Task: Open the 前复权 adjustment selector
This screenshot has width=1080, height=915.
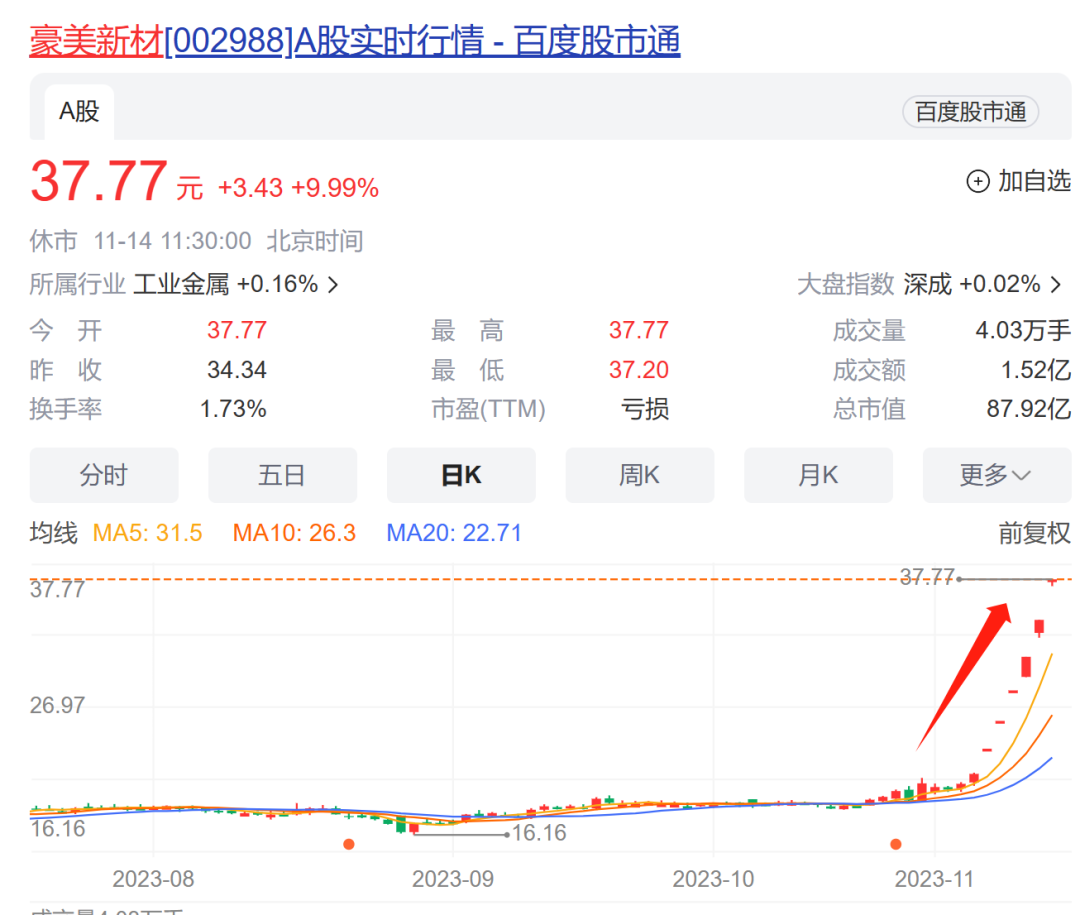Action: tap(1035, 533)
